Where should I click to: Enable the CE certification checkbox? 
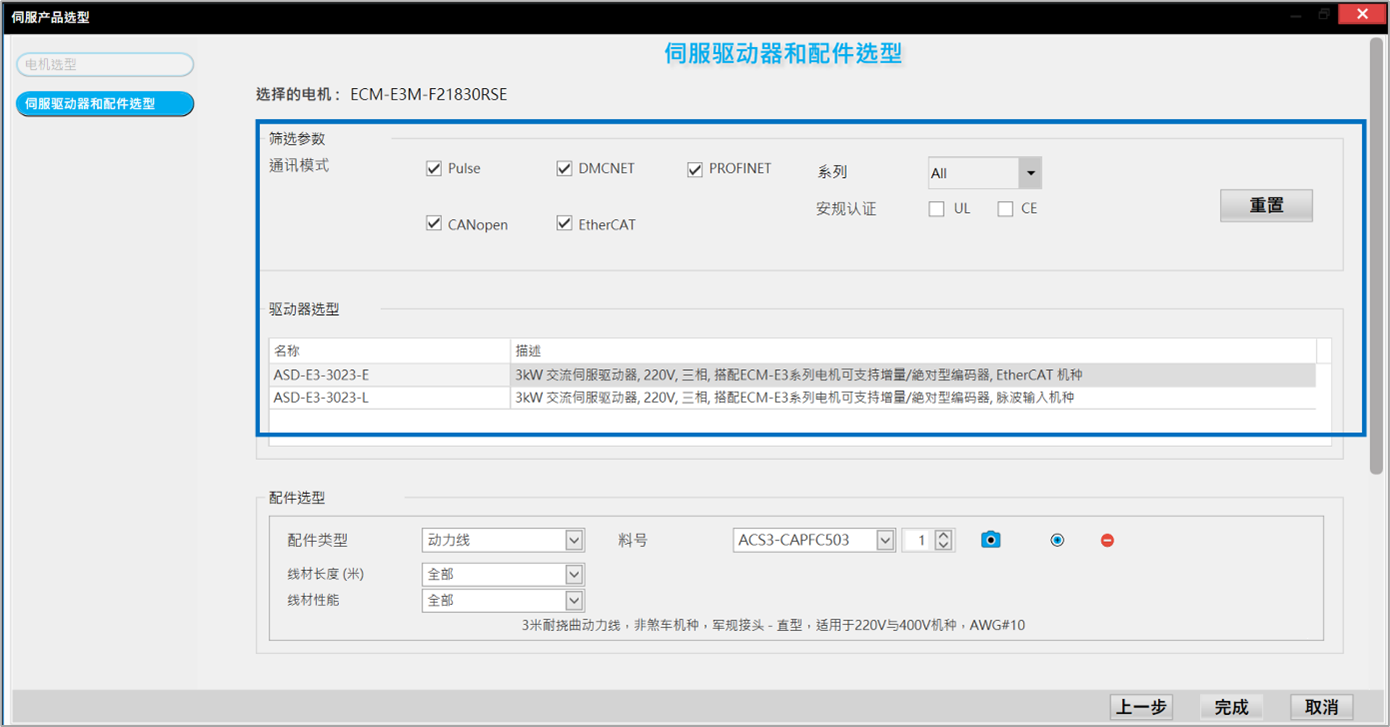tap(1005, 209)
